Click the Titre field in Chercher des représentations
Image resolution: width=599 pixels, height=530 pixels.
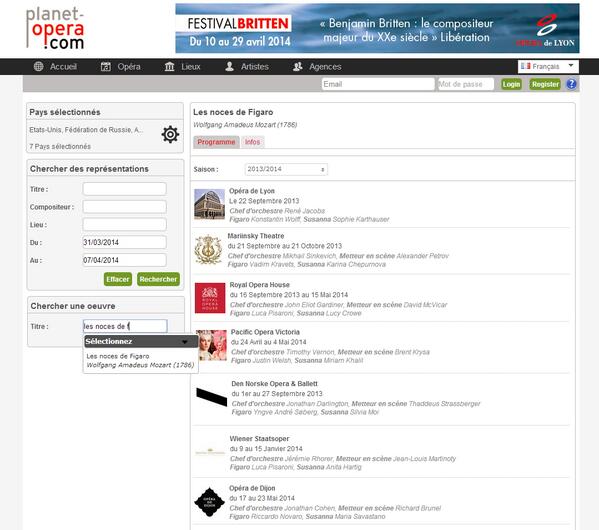click(125, 189)
